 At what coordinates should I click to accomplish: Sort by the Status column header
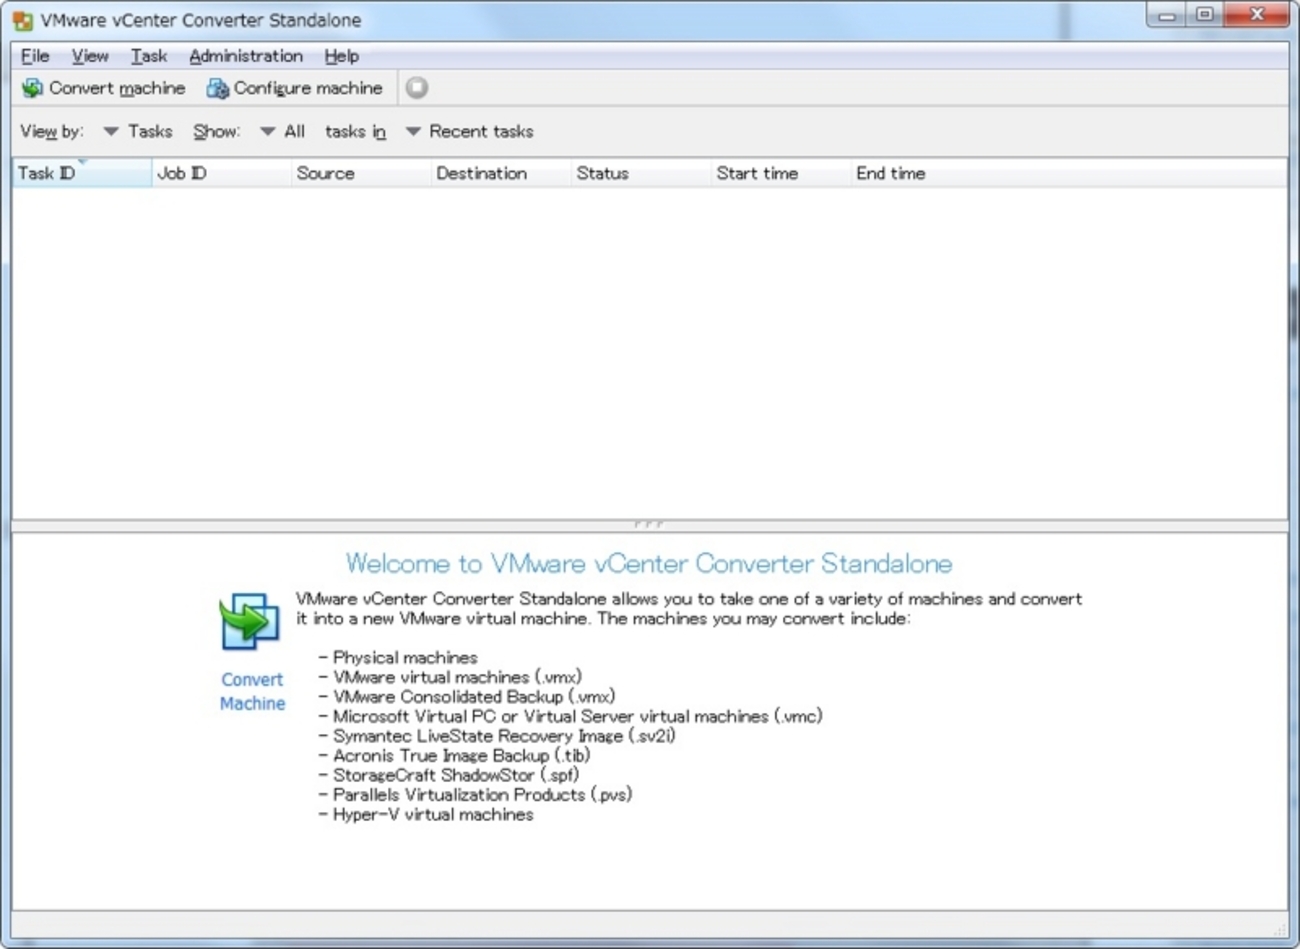[642, 173]
